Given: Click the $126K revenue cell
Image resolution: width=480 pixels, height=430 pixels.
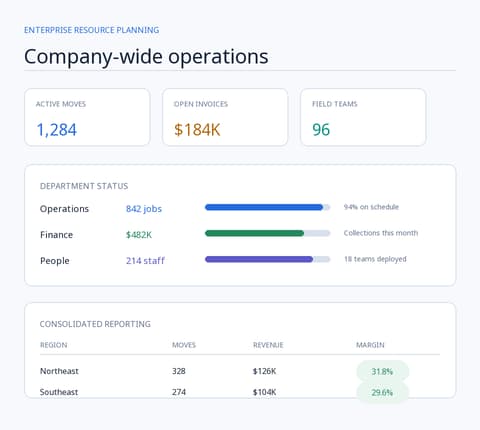Looking at the screenshot, I should [x=264, y=371].
